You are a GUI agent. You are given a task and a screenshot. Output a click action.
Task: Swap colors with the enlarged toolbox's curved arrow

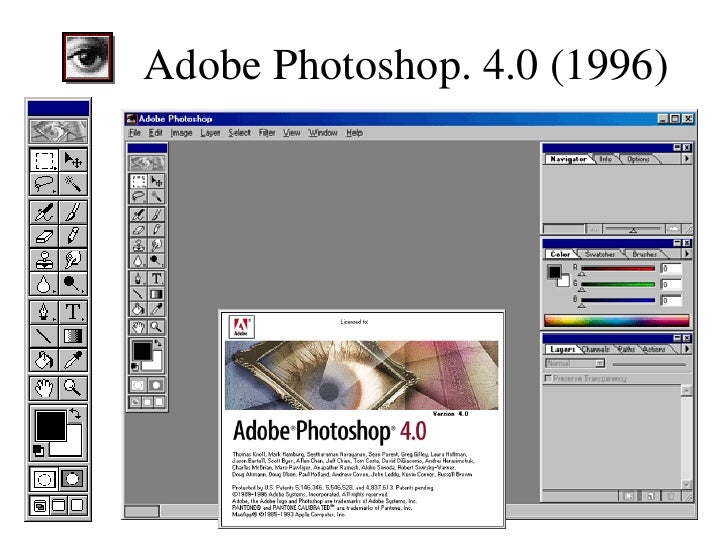pos(75,413)
